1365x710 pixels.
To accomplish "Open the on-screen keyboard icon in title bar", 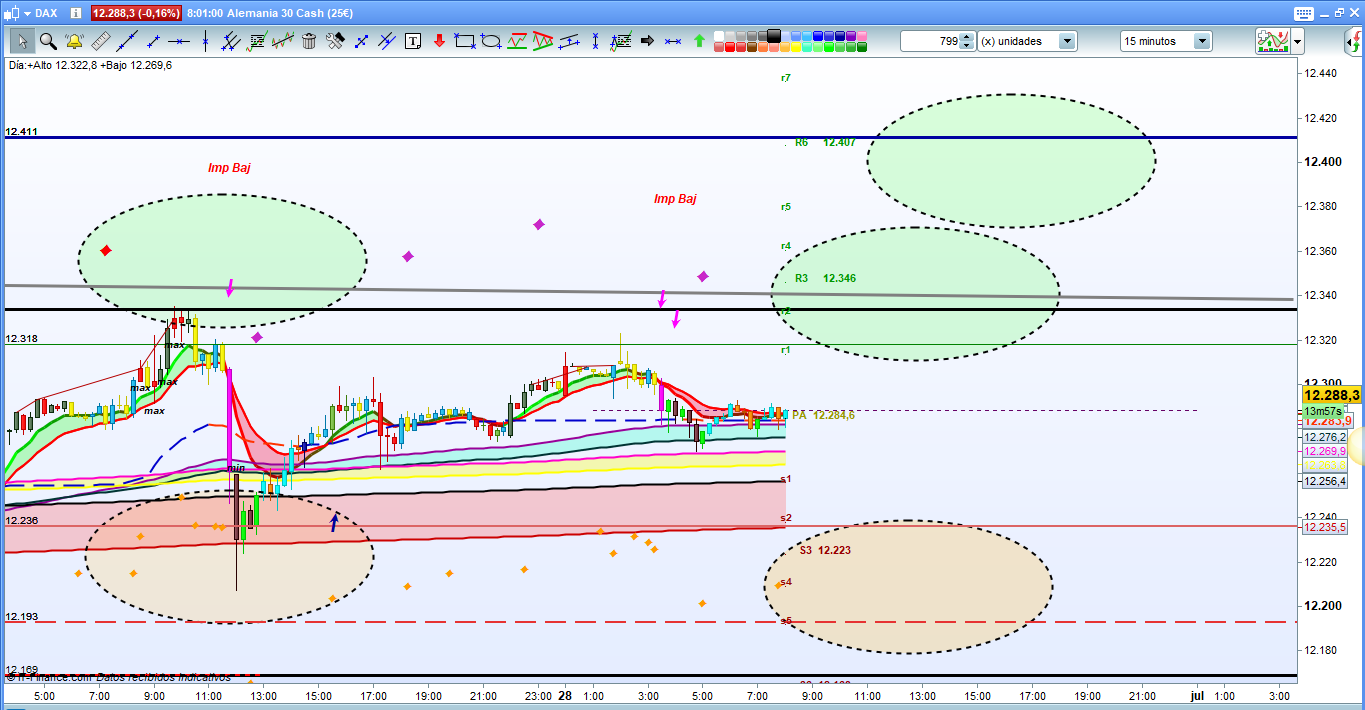I will click(1302, 13).
